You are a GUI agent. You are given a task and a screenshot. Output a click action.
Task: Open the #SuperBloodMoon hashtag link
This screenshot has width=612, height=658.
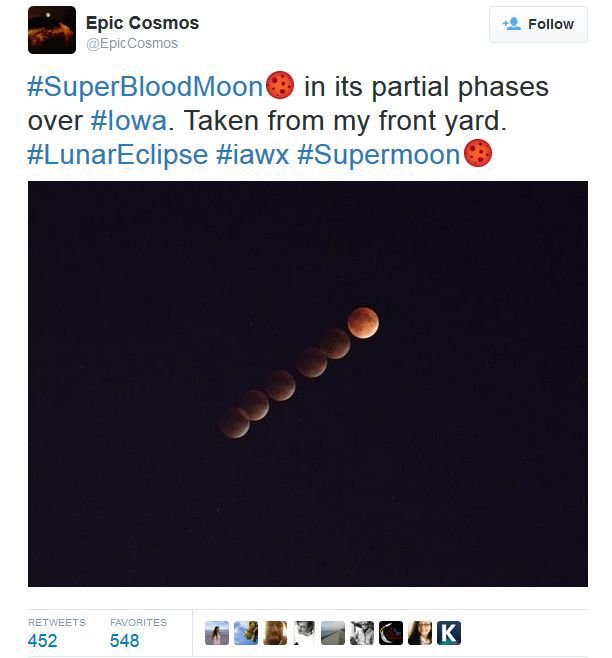coord(145,87)
